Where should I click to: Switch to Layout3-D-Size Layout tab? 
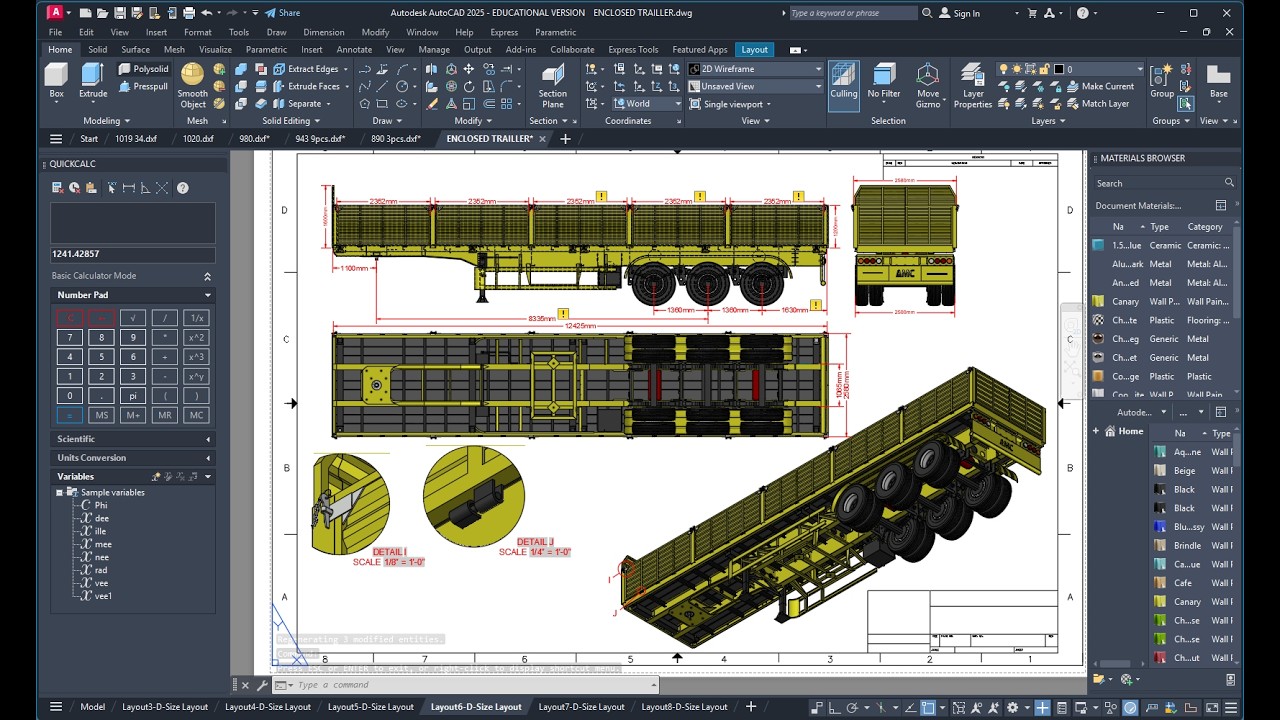tap(165, 707)
